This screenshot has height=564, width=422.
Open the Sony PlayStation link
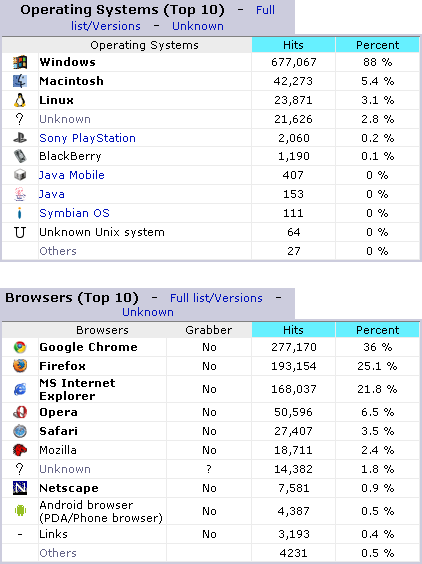(x=87, y=138)
